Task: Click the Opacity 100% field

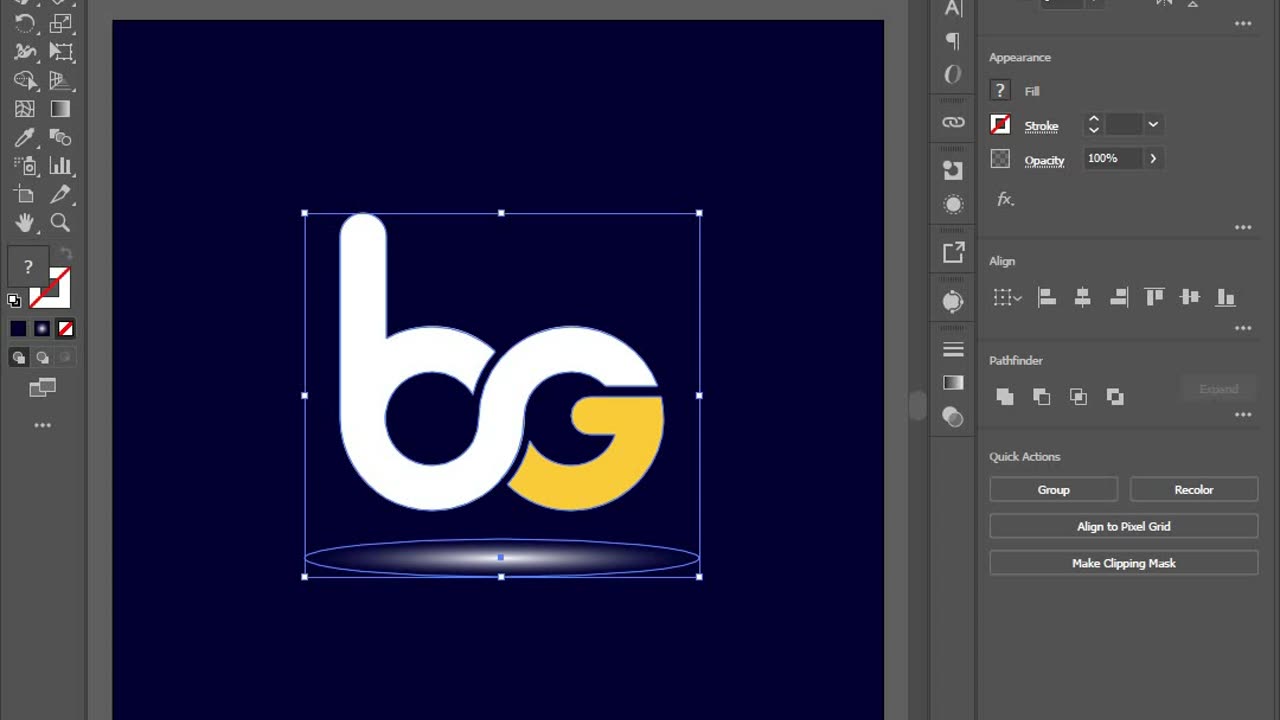Action: pyautogui.click(x=1113, y=158)
